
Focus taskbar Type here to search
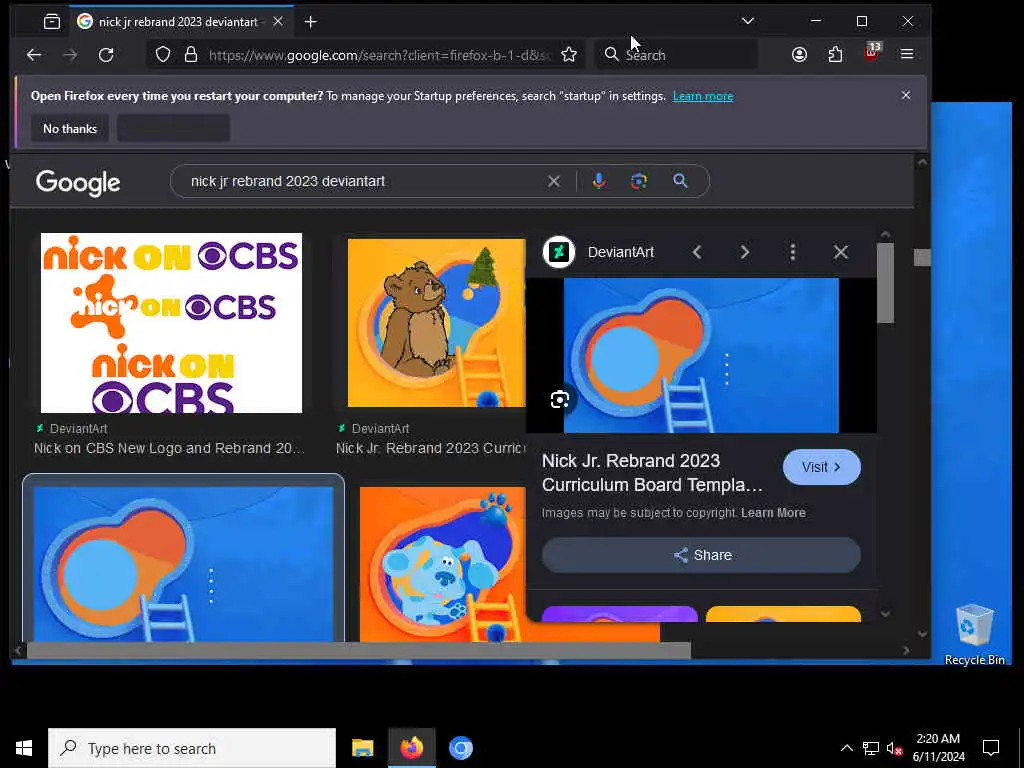click(x=192, y=748)
